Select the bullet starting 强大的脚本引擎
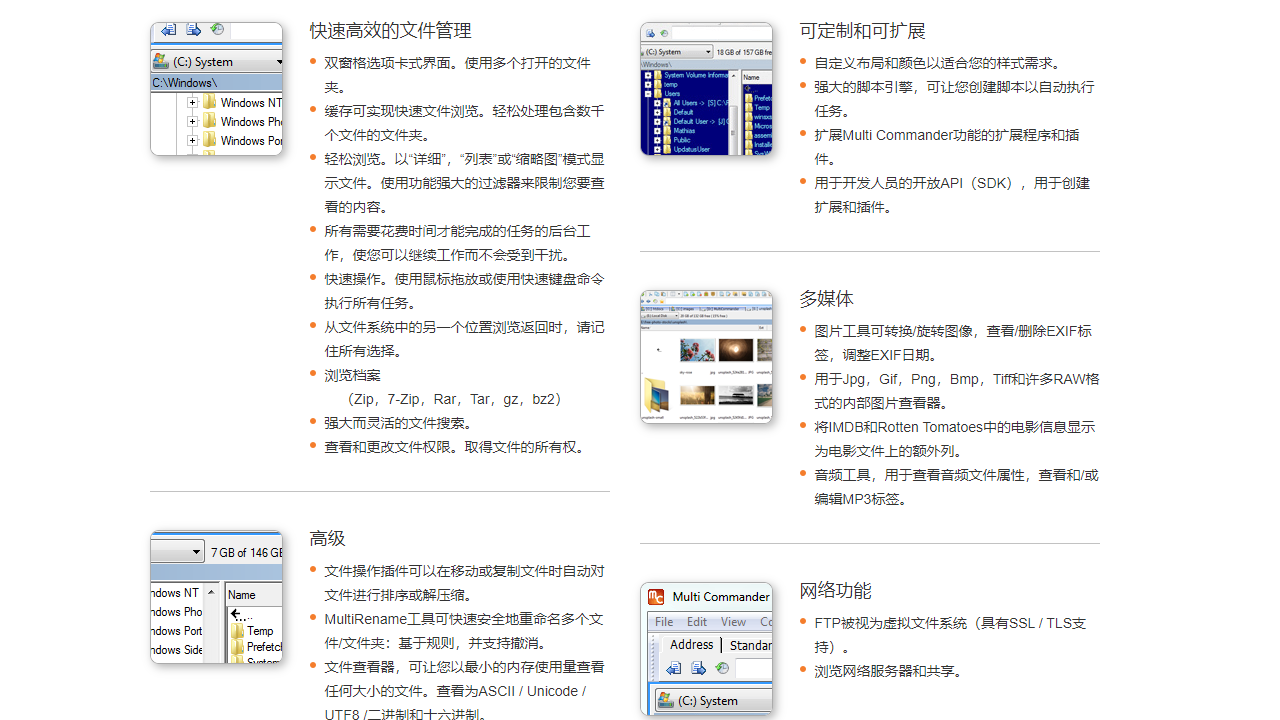Image resolution: width=1280 pixels, height=720 pixels. click(x=954, y=99)
